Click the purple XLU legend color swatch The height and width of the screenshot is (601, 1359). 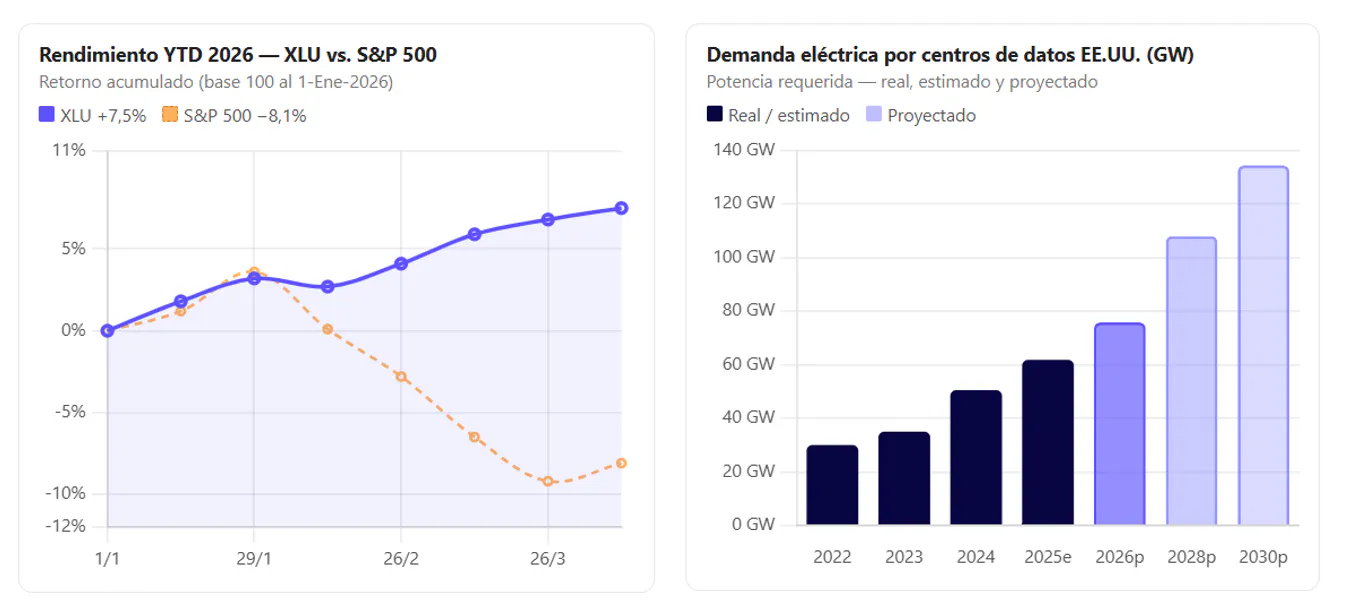click(47, 115)
